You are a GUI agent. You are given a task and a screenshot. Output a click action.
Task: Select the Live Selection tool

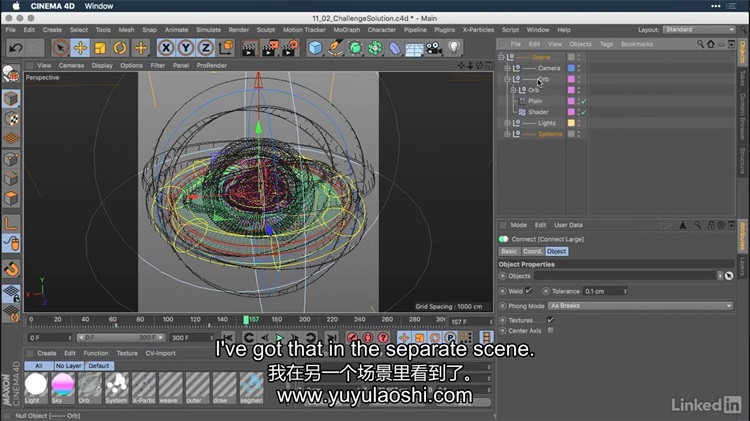[x=60, y=48]
